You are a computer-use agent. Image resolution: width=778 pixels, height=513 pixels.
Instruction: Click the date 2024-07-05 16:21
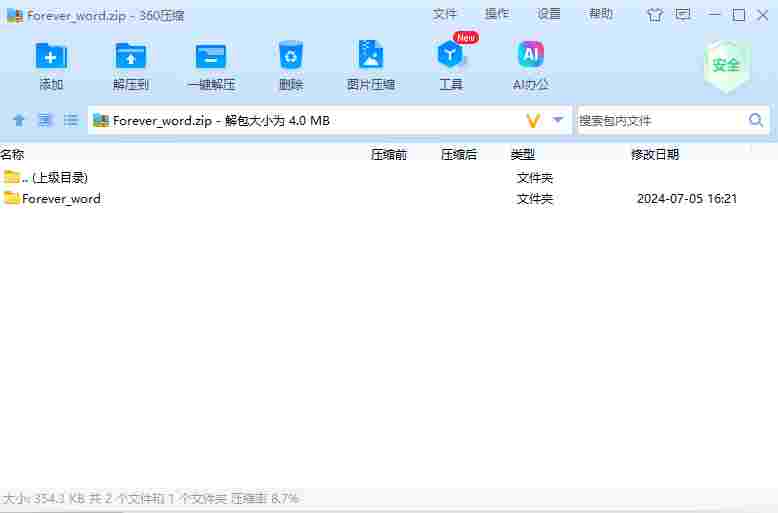(x=687, y=198)
